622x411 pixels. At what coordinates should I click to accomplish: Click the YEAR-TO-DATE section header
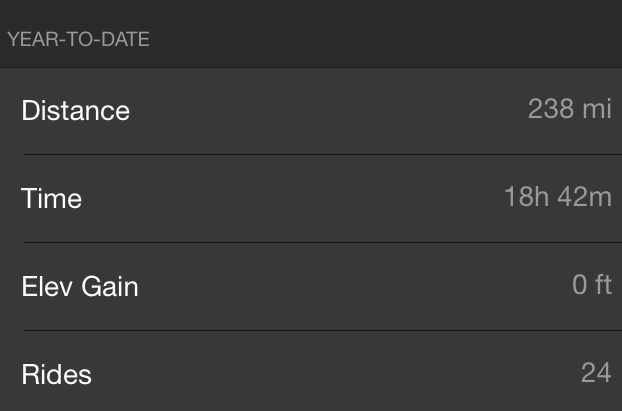point(78,39)
